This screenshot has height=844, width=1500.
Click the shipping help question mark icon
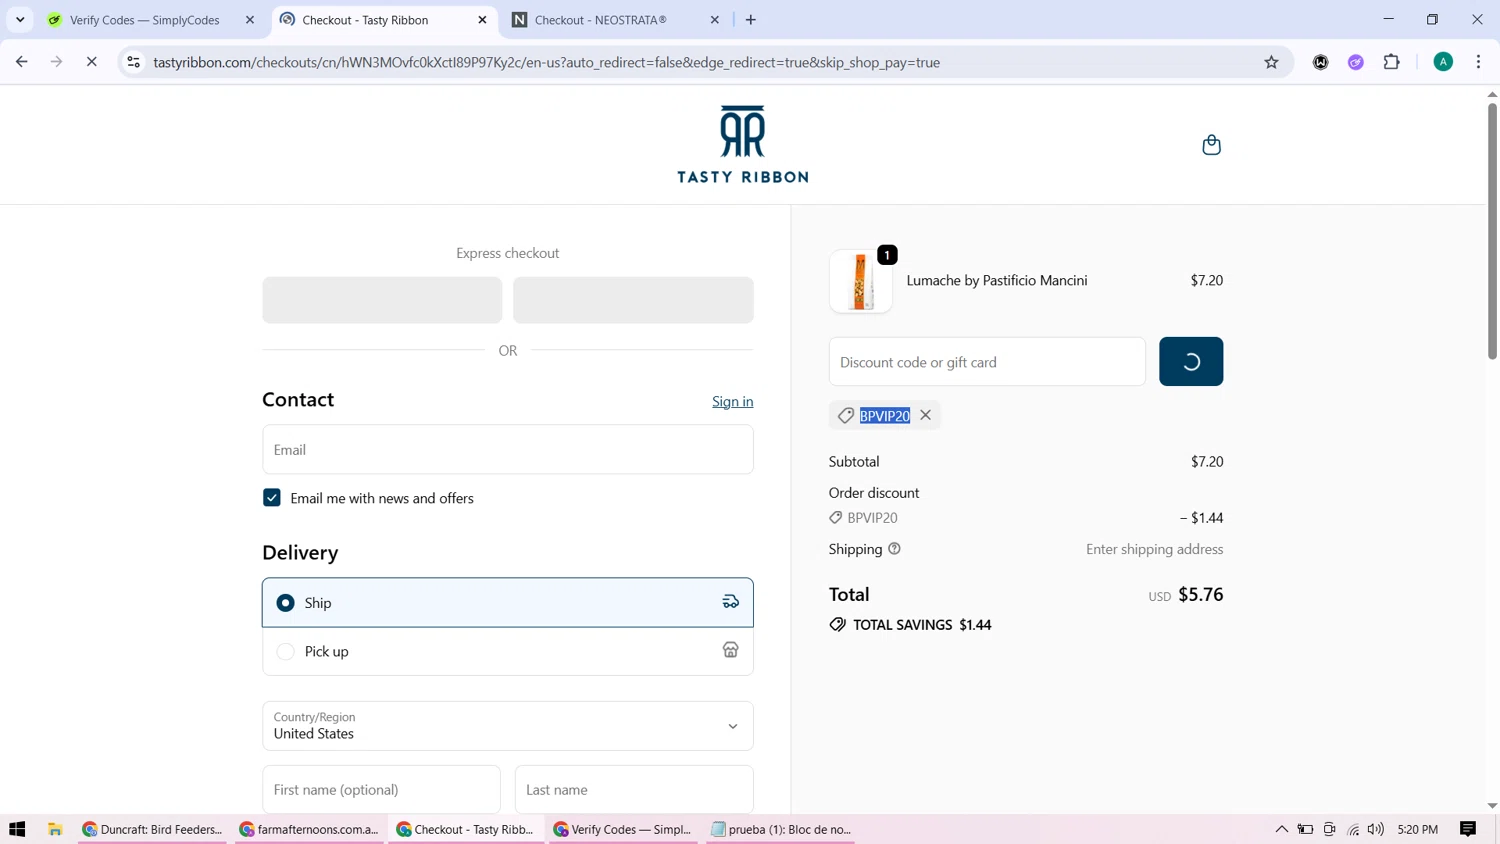[895, 549]
